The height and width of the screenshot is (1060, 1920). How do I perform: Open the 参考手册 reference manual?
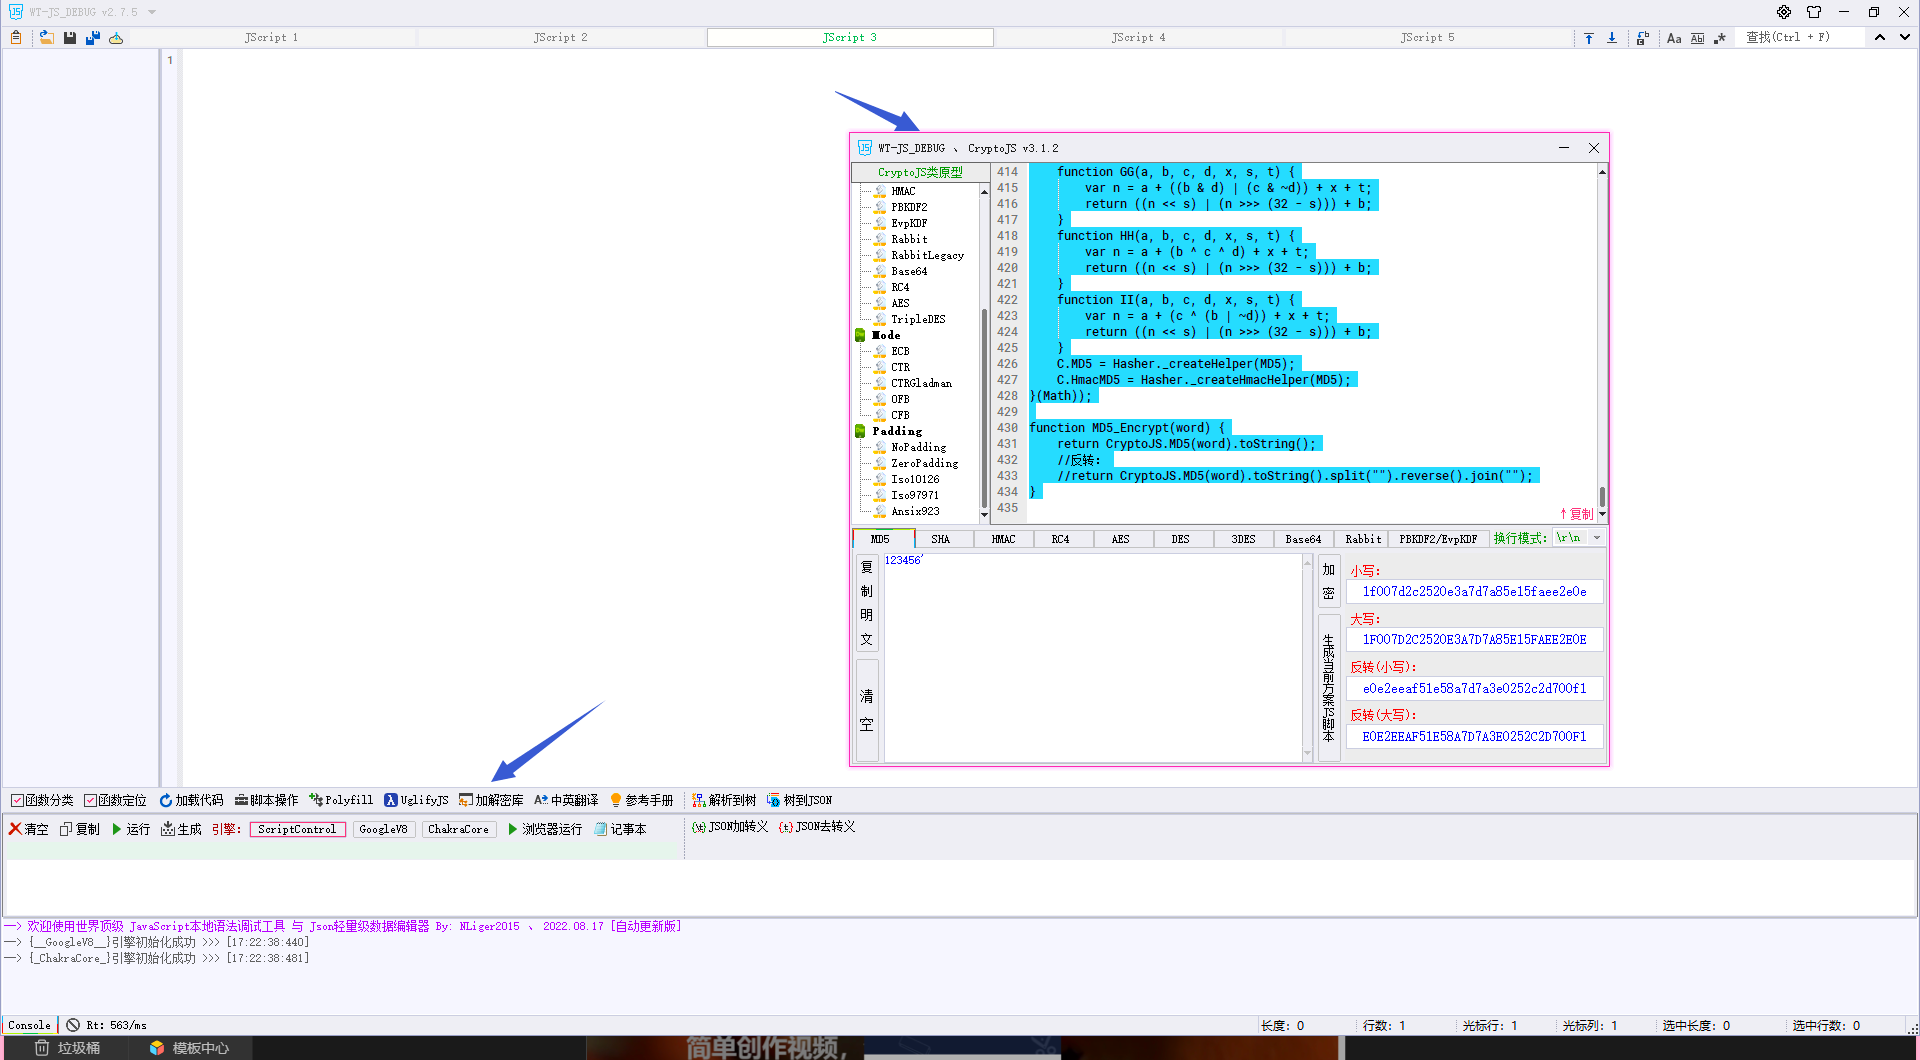641,800
